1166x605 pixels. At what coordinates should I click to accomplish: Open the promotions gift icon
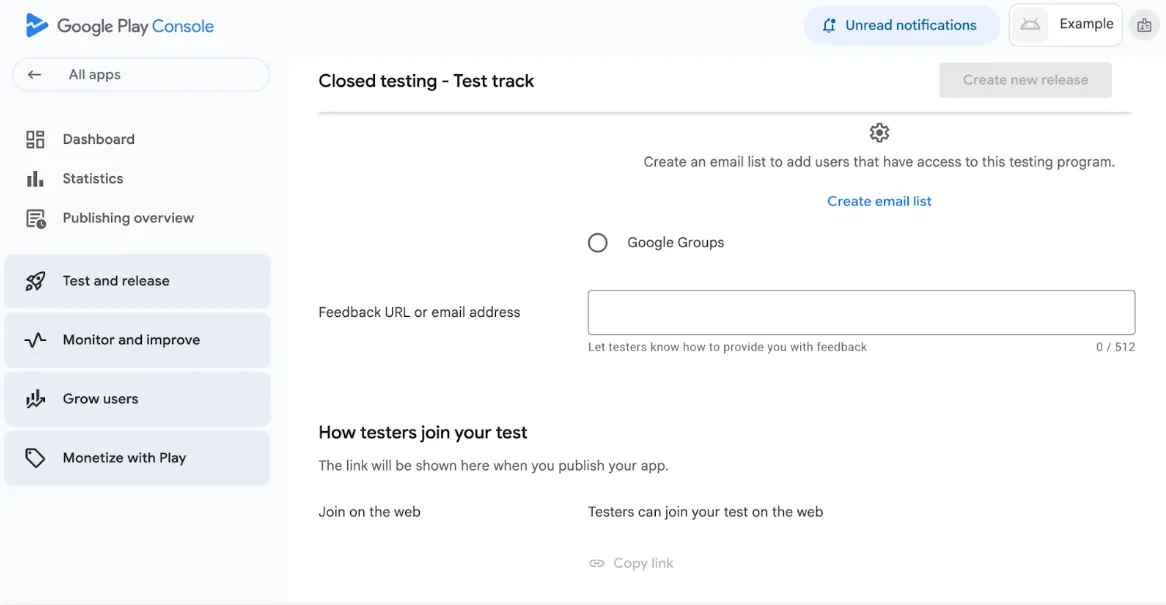tap(1144, 25)
